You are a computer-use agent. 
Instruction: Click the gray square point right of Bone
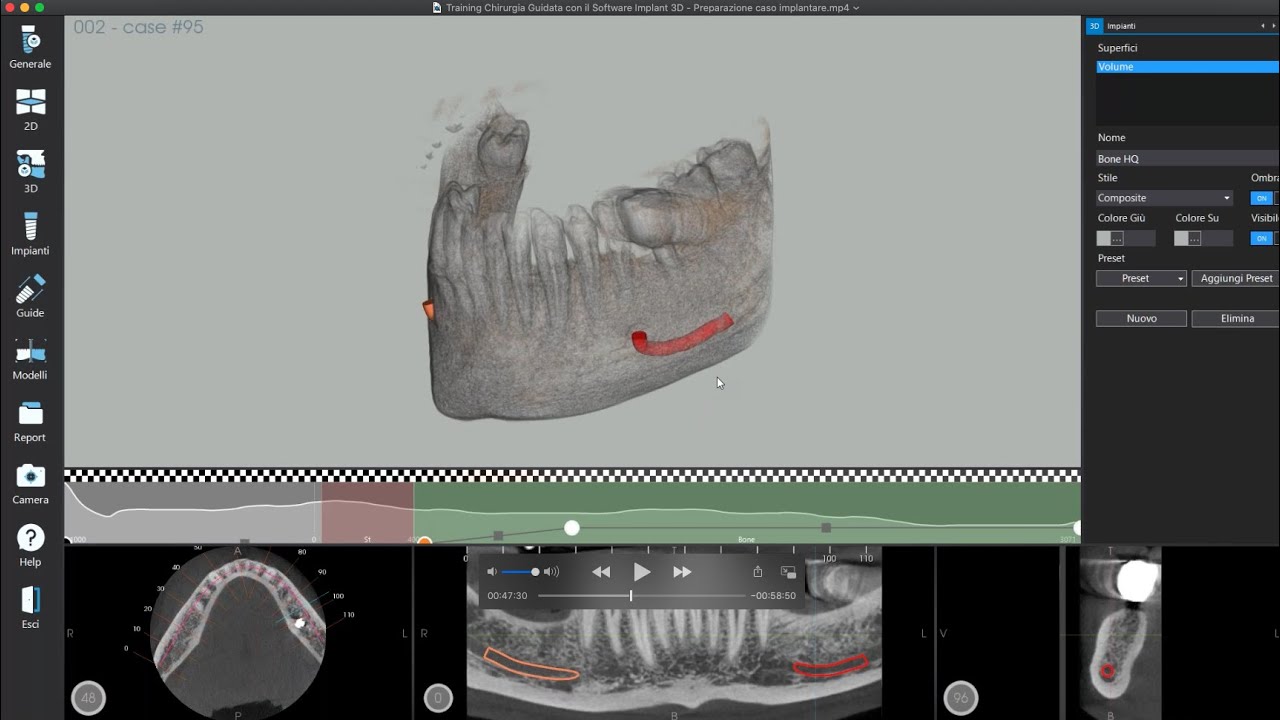(826, 527)
